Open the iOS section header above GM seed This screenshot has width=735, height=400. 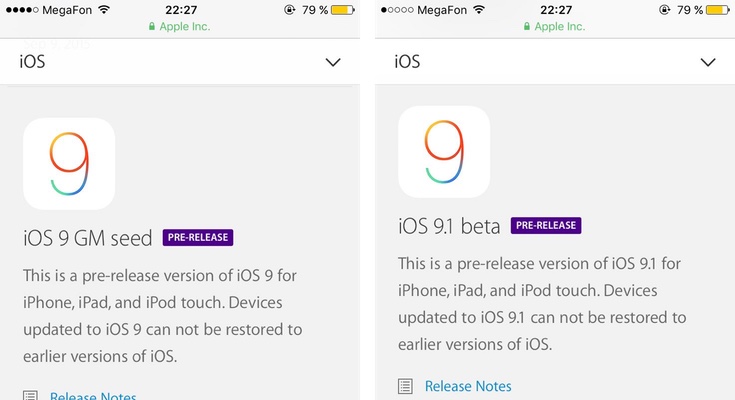coord(32,62)
